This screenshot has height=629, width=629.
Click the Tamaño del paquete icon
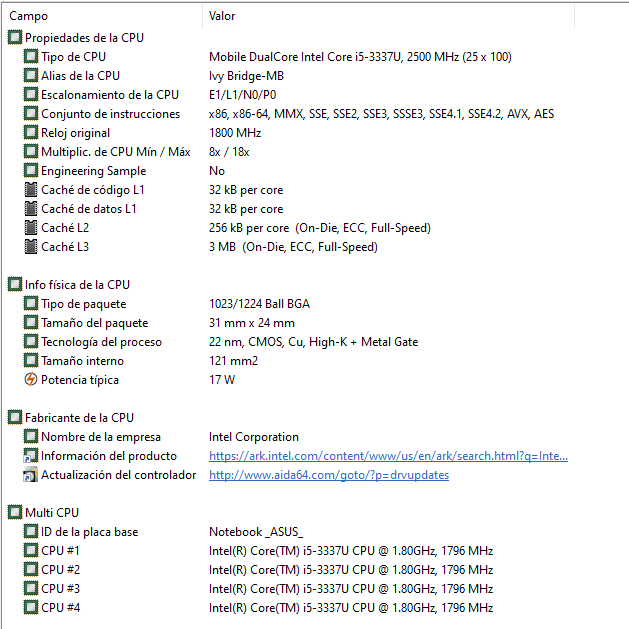[x=31, y=323]
